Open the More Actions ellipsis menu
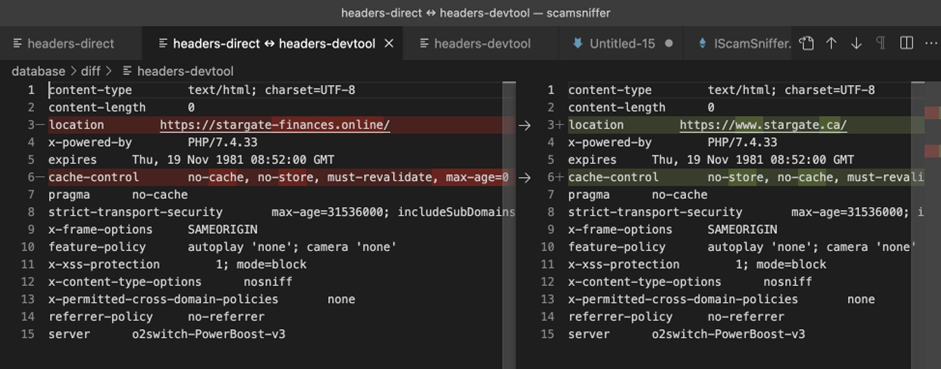Screen dimensions: 941x369 tap(931, 43)
